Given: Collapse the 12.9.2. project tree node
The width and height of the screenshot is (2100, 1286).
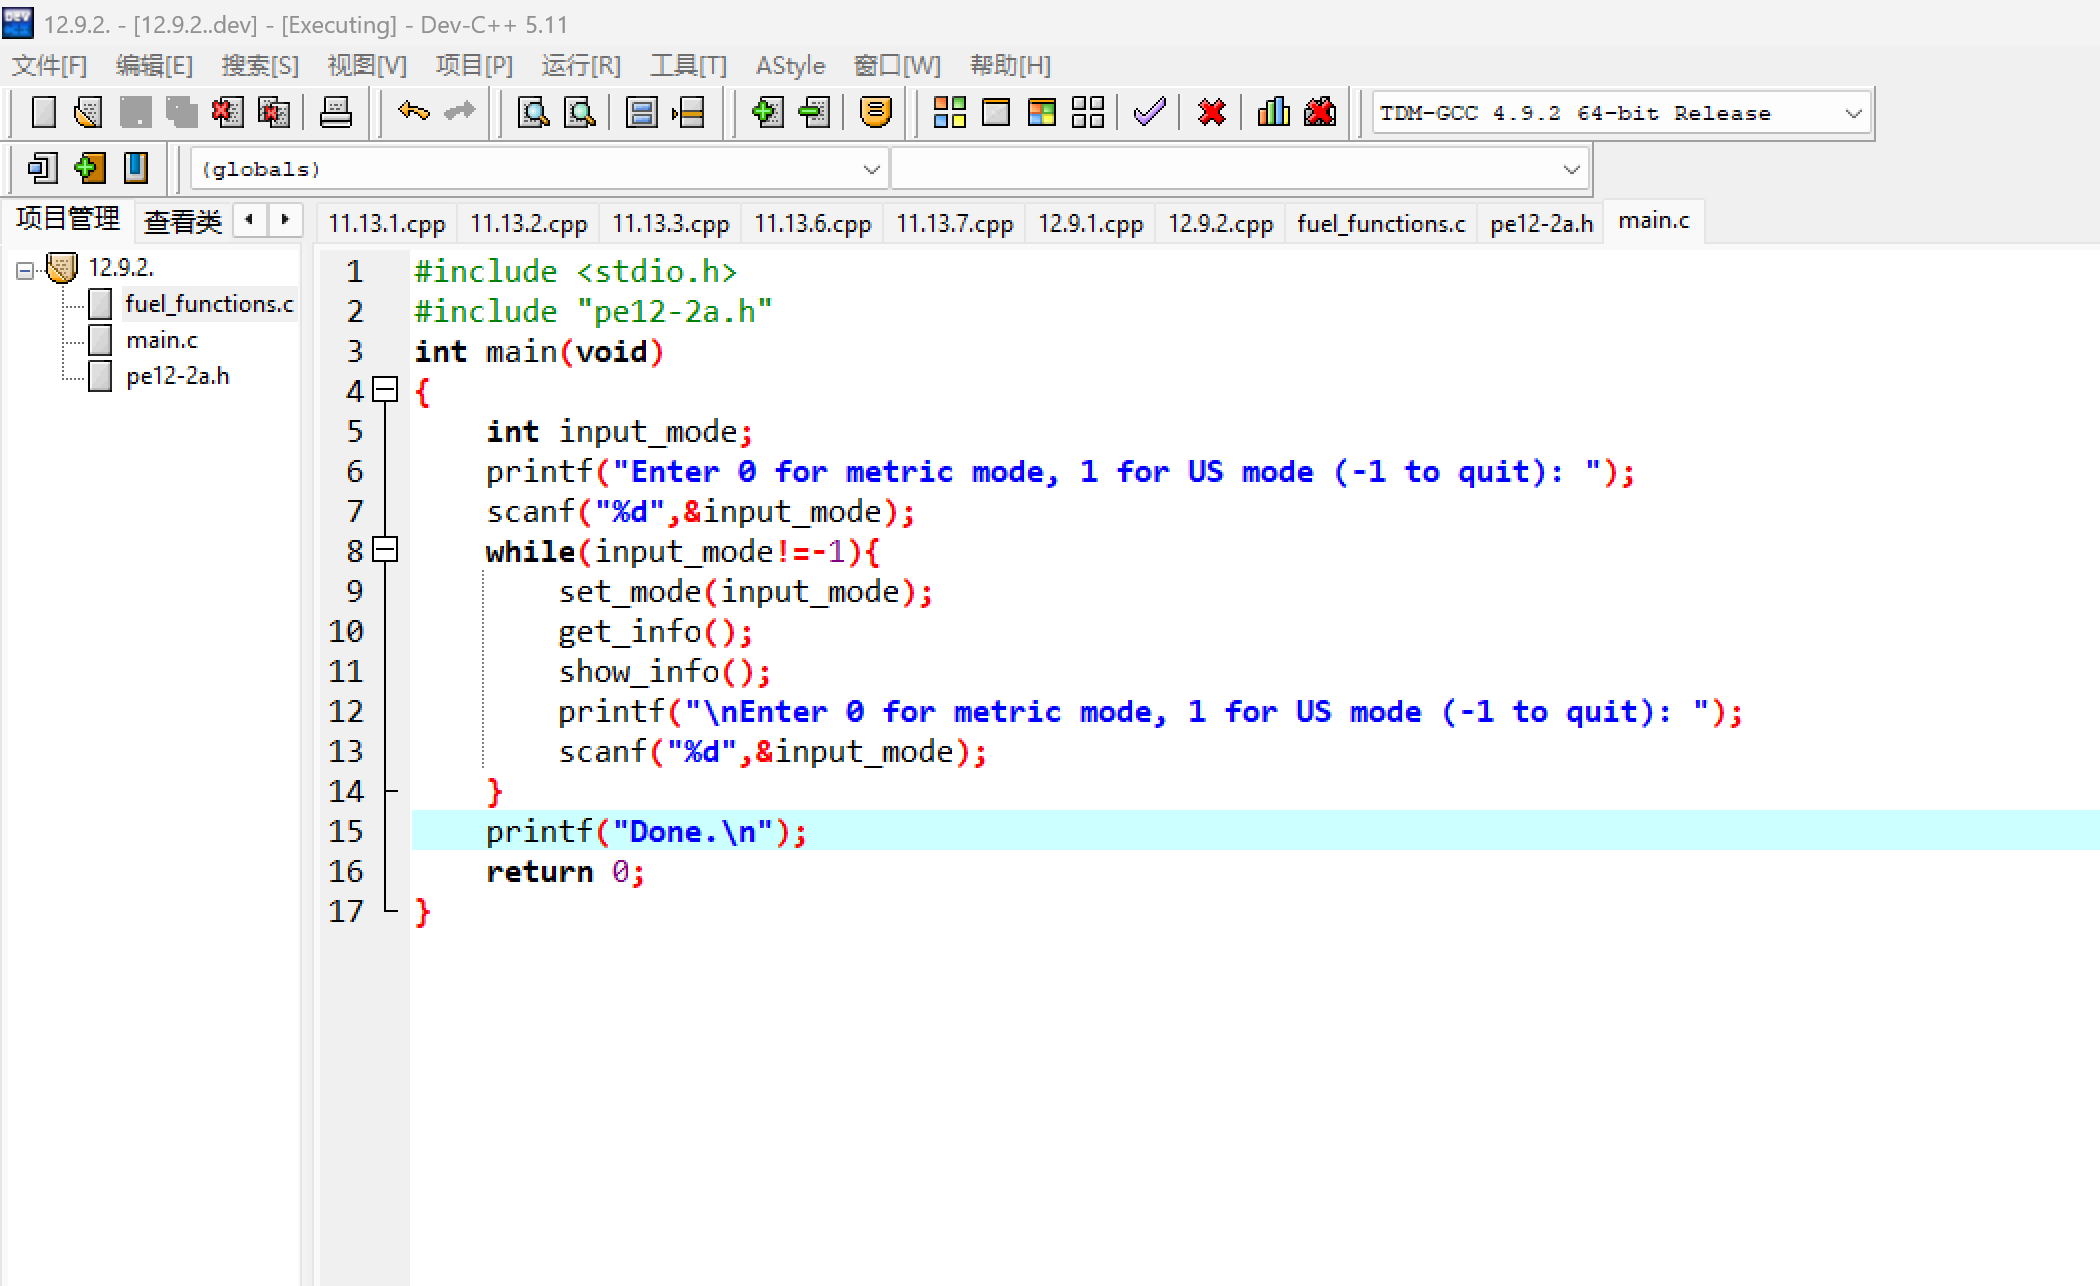Looking at the screenshot, I should pyautogui.click(x=25, y=269).
